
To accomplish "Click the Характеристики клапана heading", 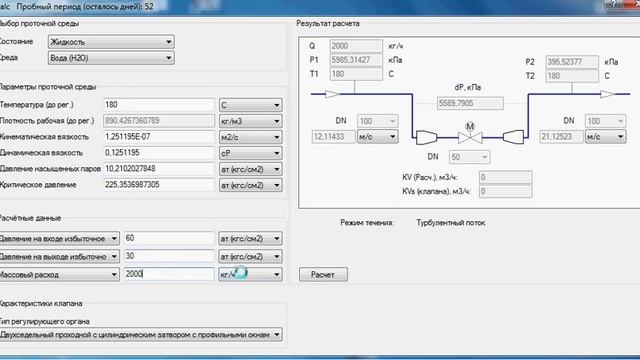I will tap(41, 303).
